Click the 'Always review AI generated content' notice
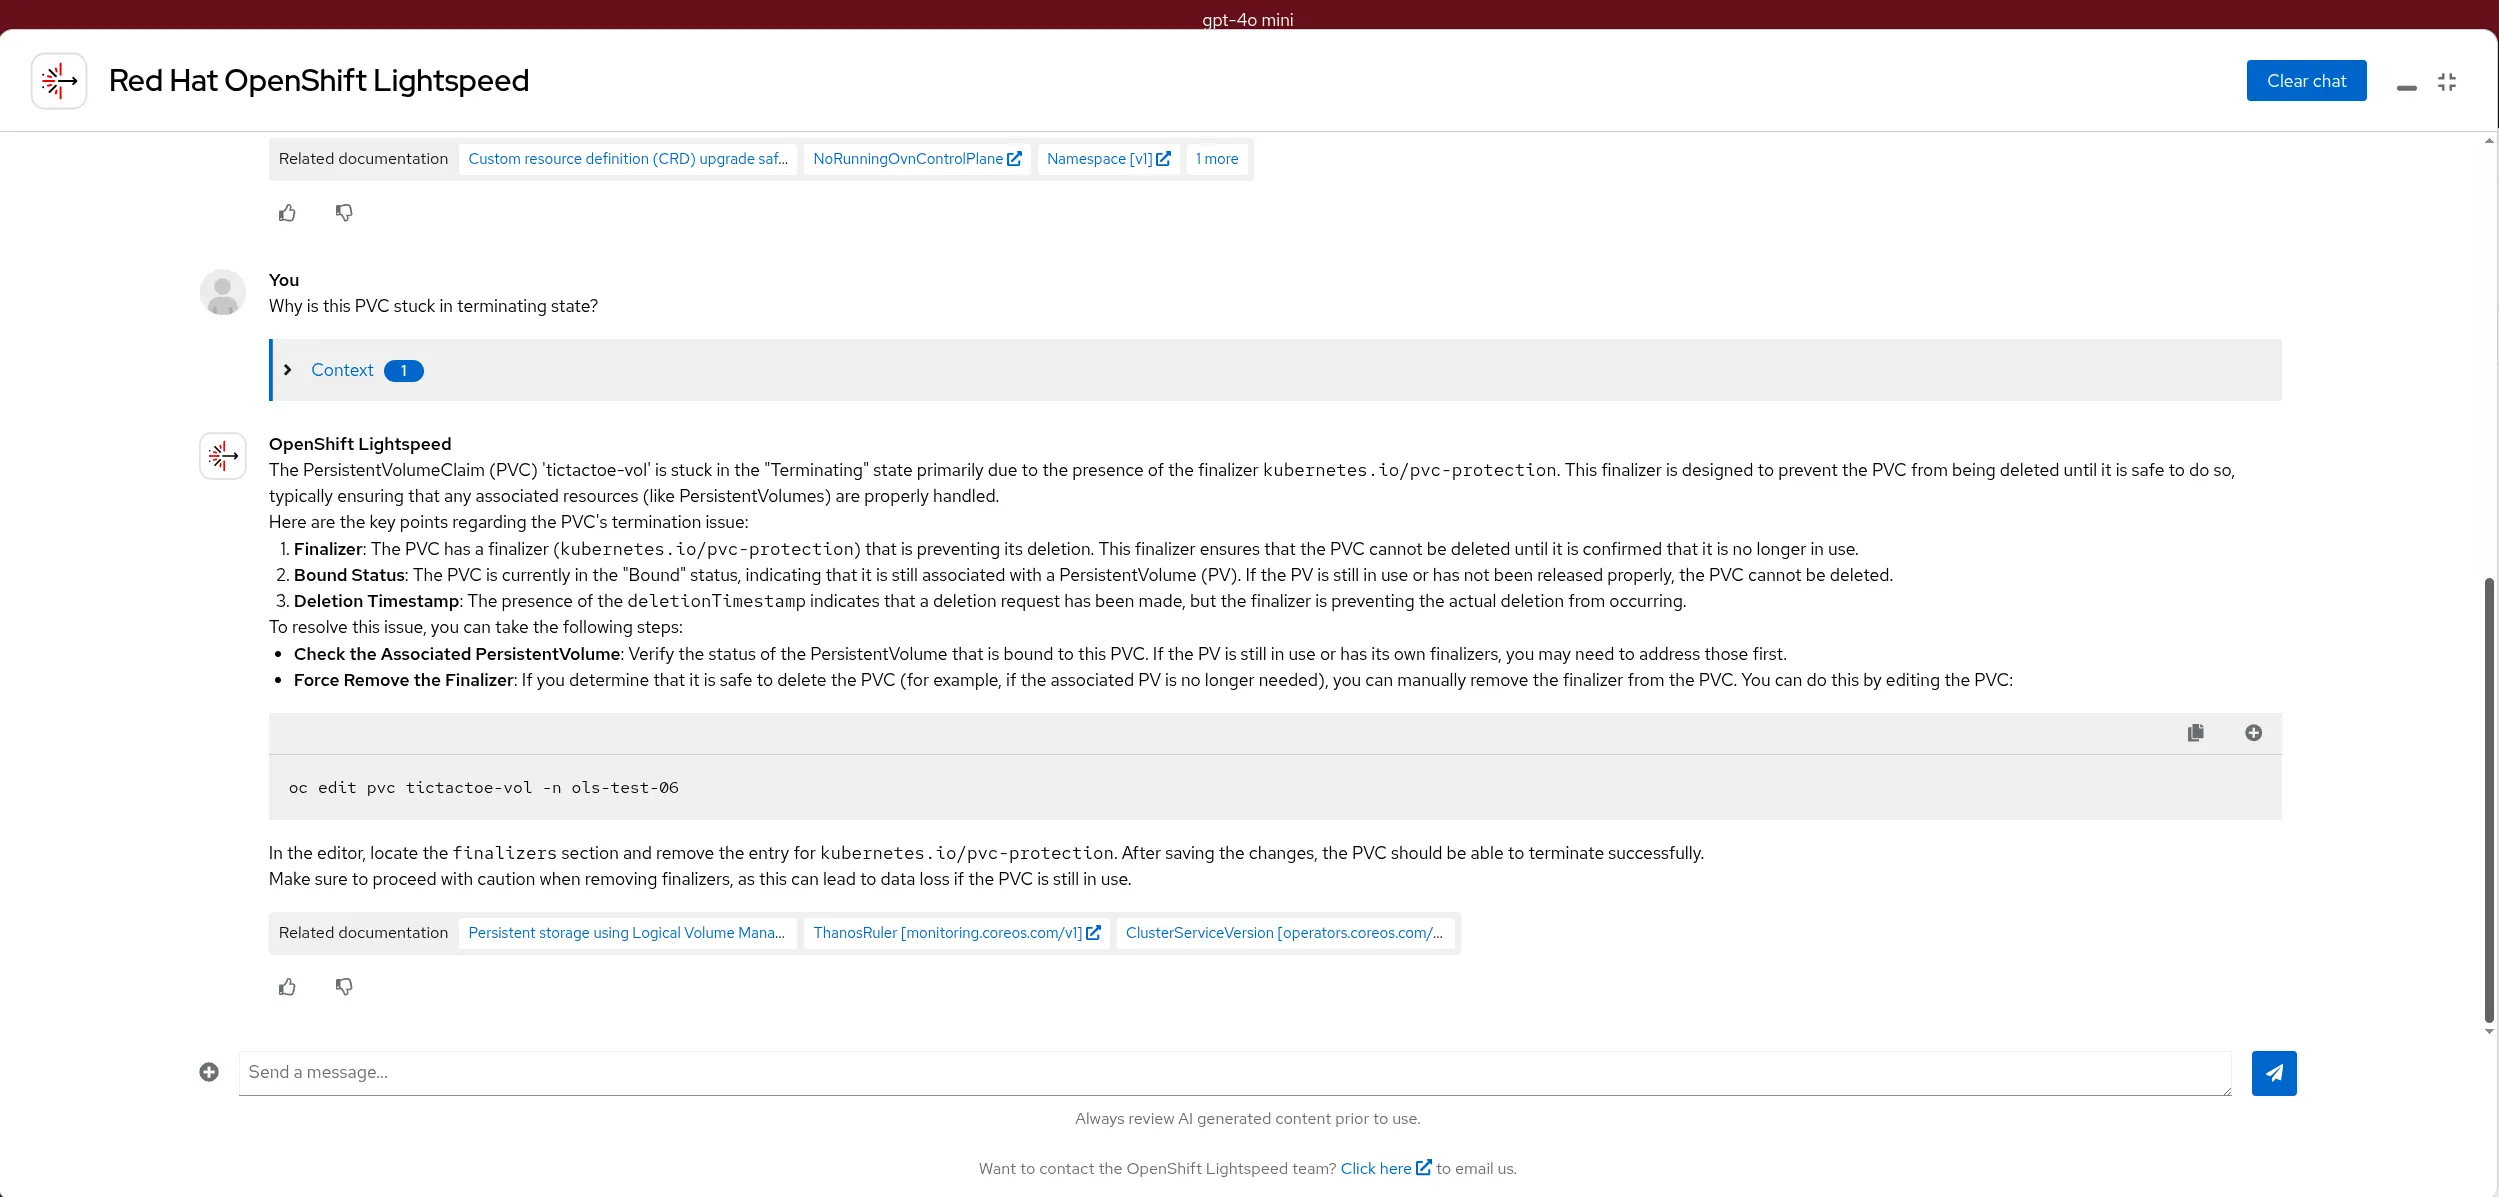Image resolution: width=2499 pixels, height=1197 pixels. point(1247,1118)
